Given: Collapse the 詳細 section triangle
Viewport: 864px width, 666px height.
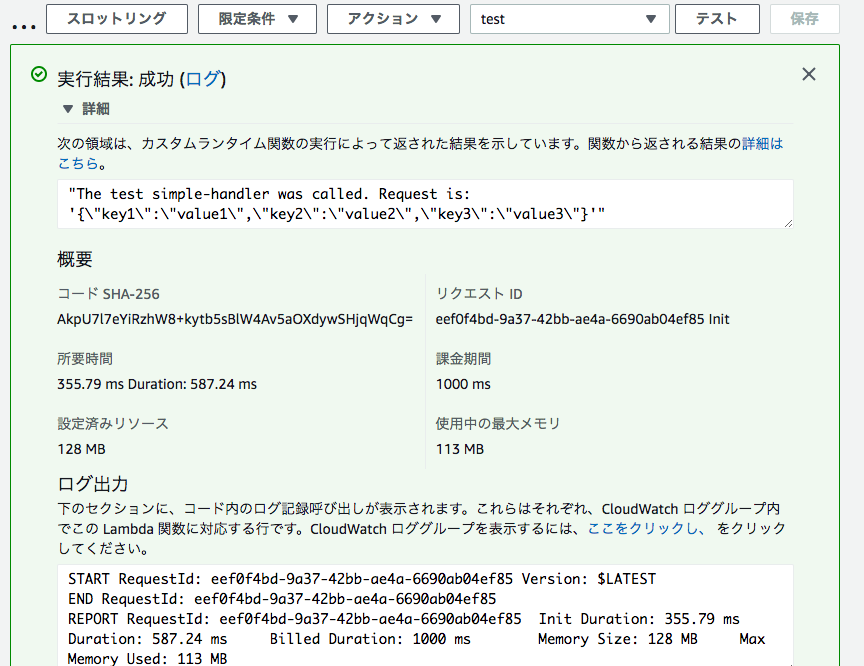Looking at the screenshot, I should coord(68,109).
